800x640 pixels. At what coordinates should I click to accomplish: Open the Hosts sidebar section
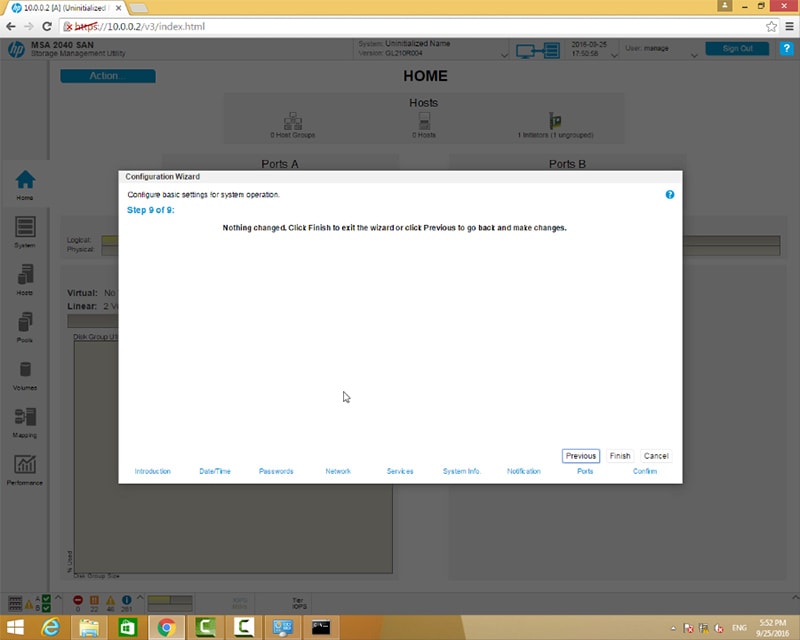point(25,280)
